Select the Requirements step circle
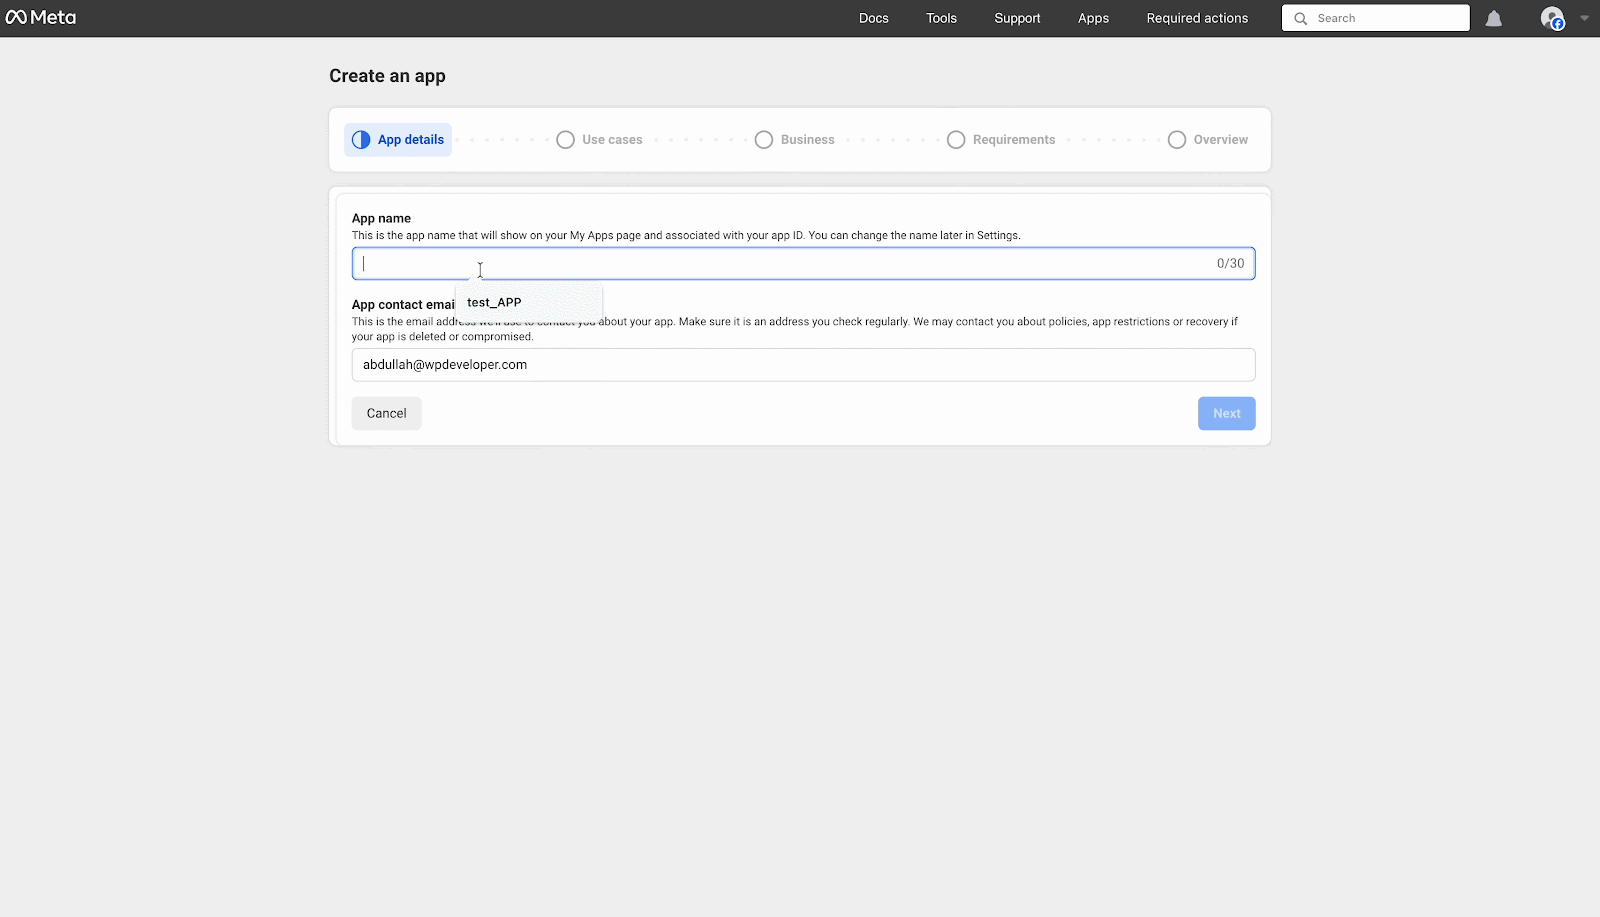This screenshot has height=917, width=1600. click(955, 139)
